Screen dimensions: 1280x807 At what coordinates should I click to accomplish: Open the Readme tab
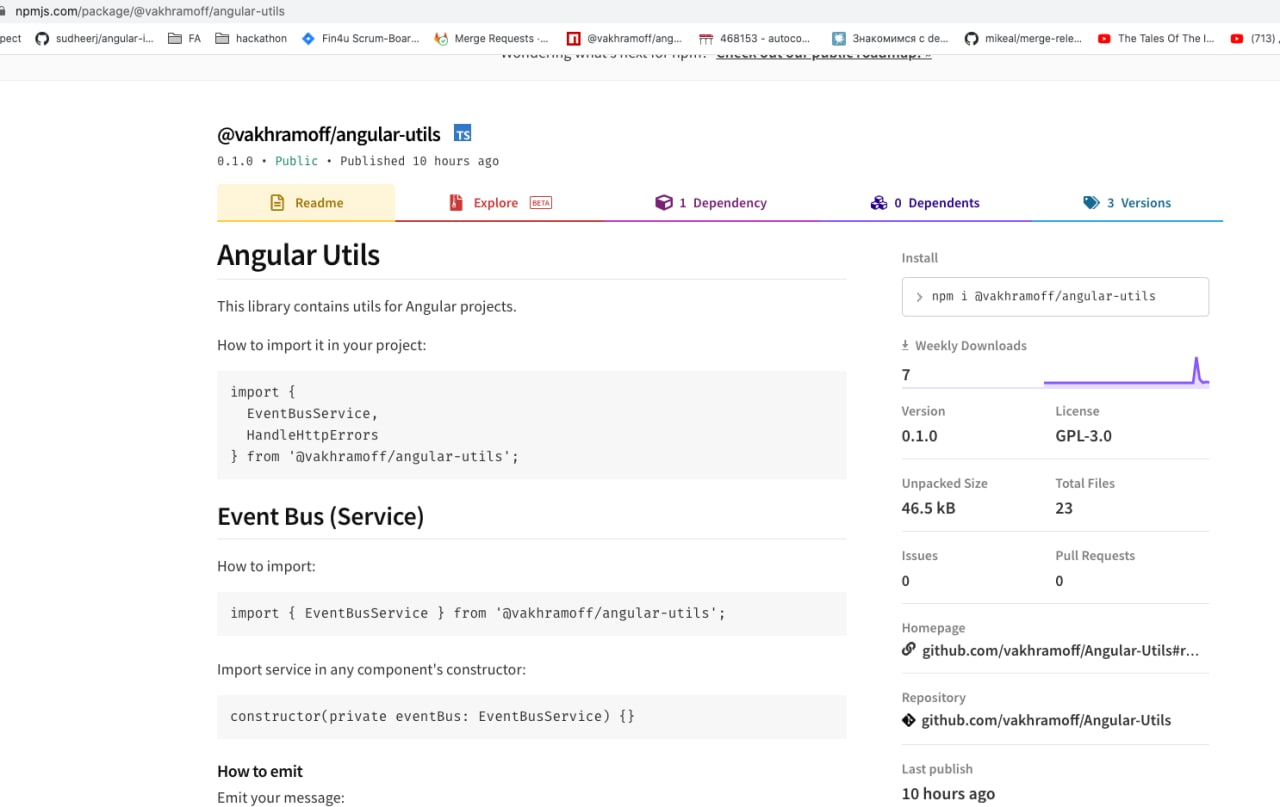pyautogui.click(x=306, y=202)
